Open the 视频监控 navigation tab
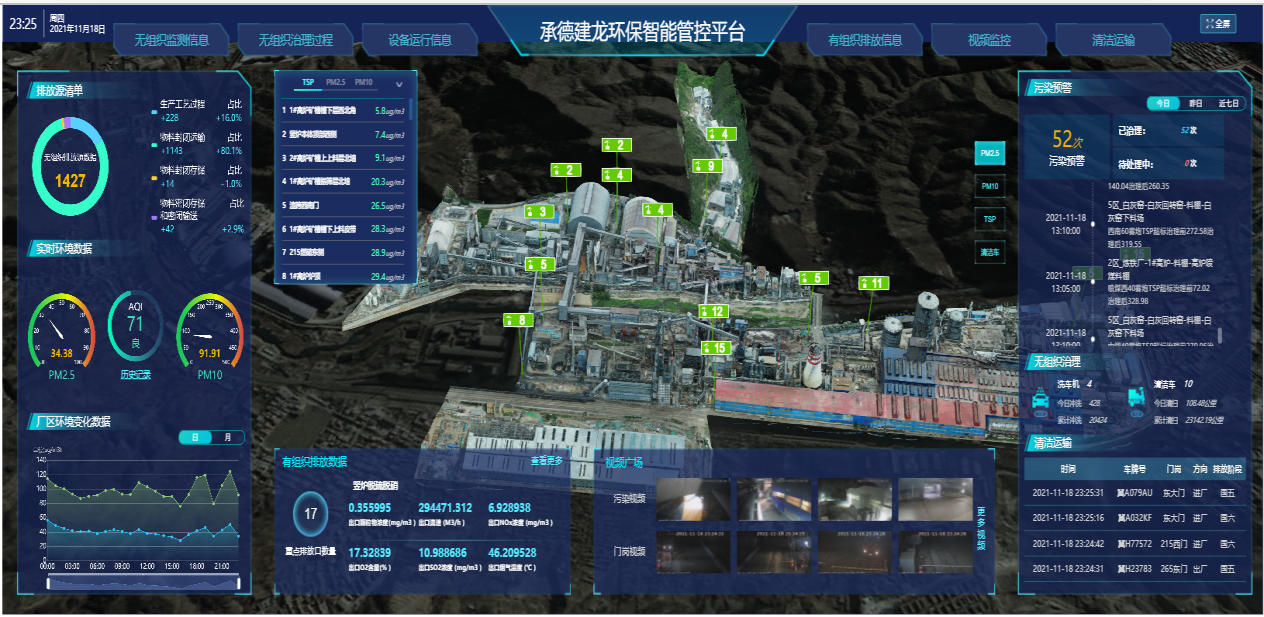The width and height of the screenshot is (1264, 617). [989, 41]
